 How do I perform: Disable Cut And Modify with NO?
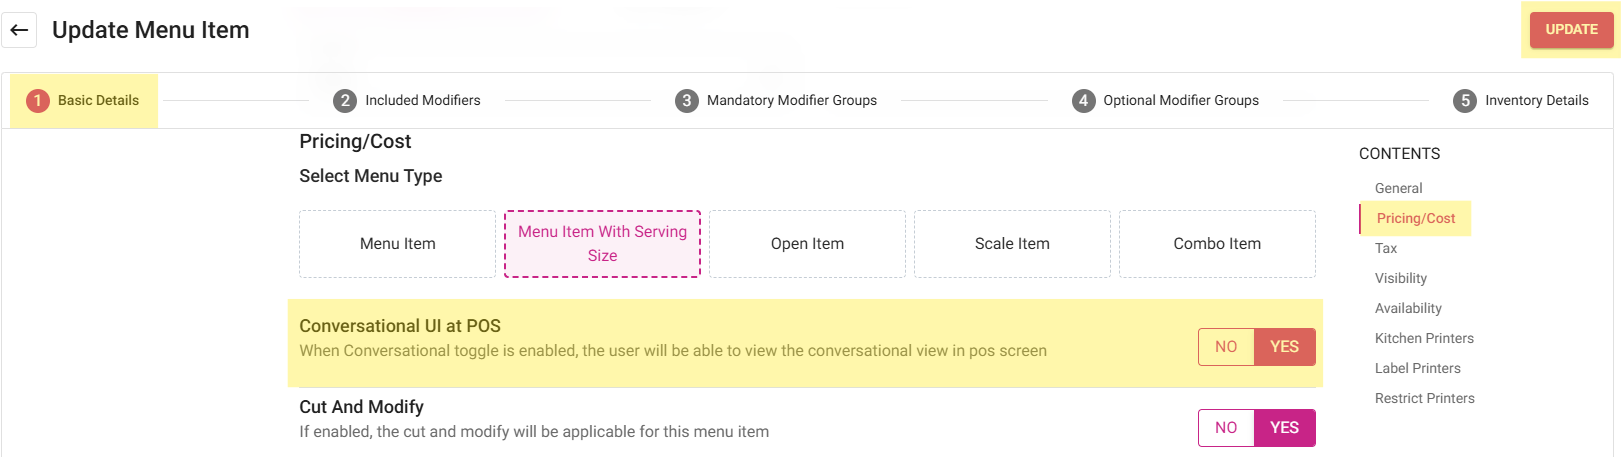(x=1226, y=428)
